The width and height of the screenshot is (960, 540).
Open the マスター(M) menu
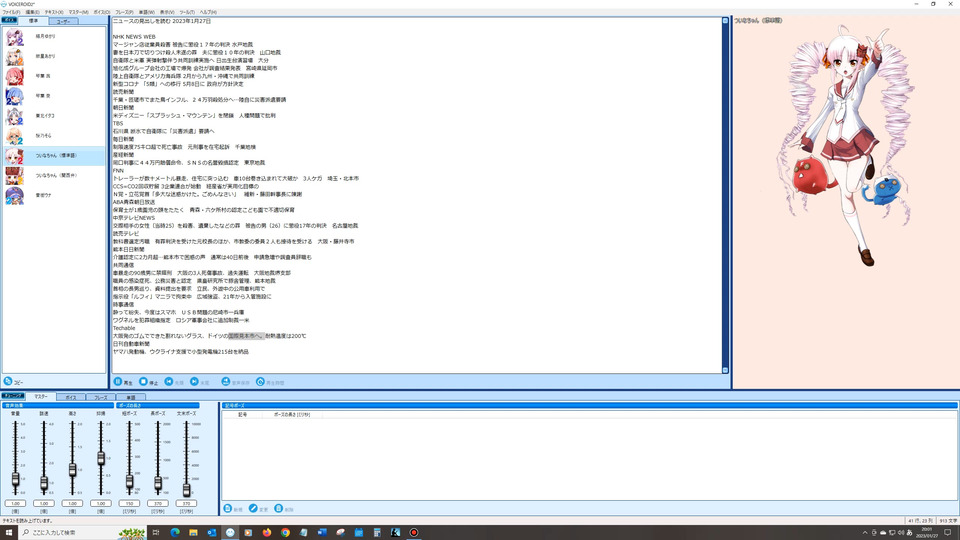[78, 12]
